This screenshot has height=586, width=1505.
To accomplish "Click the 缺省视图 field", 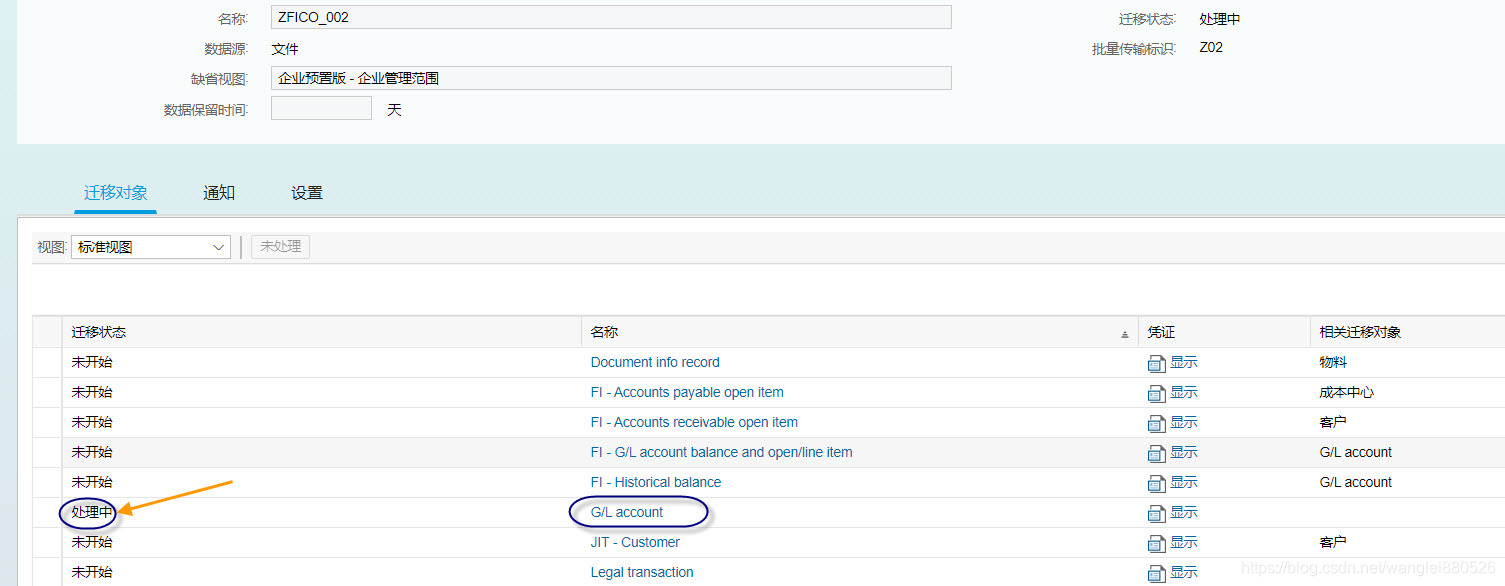I will click(611, 78).
